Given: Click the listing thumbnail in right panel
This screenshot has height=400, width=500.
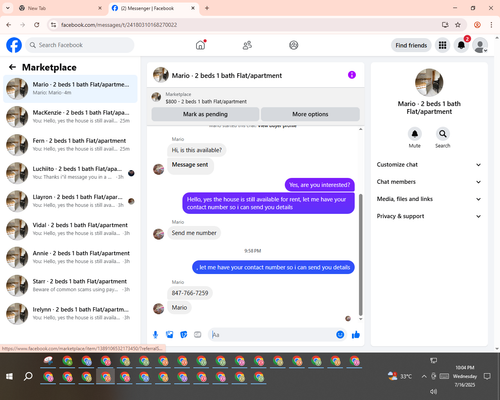Looking at the screenshot, I should 429,82.
